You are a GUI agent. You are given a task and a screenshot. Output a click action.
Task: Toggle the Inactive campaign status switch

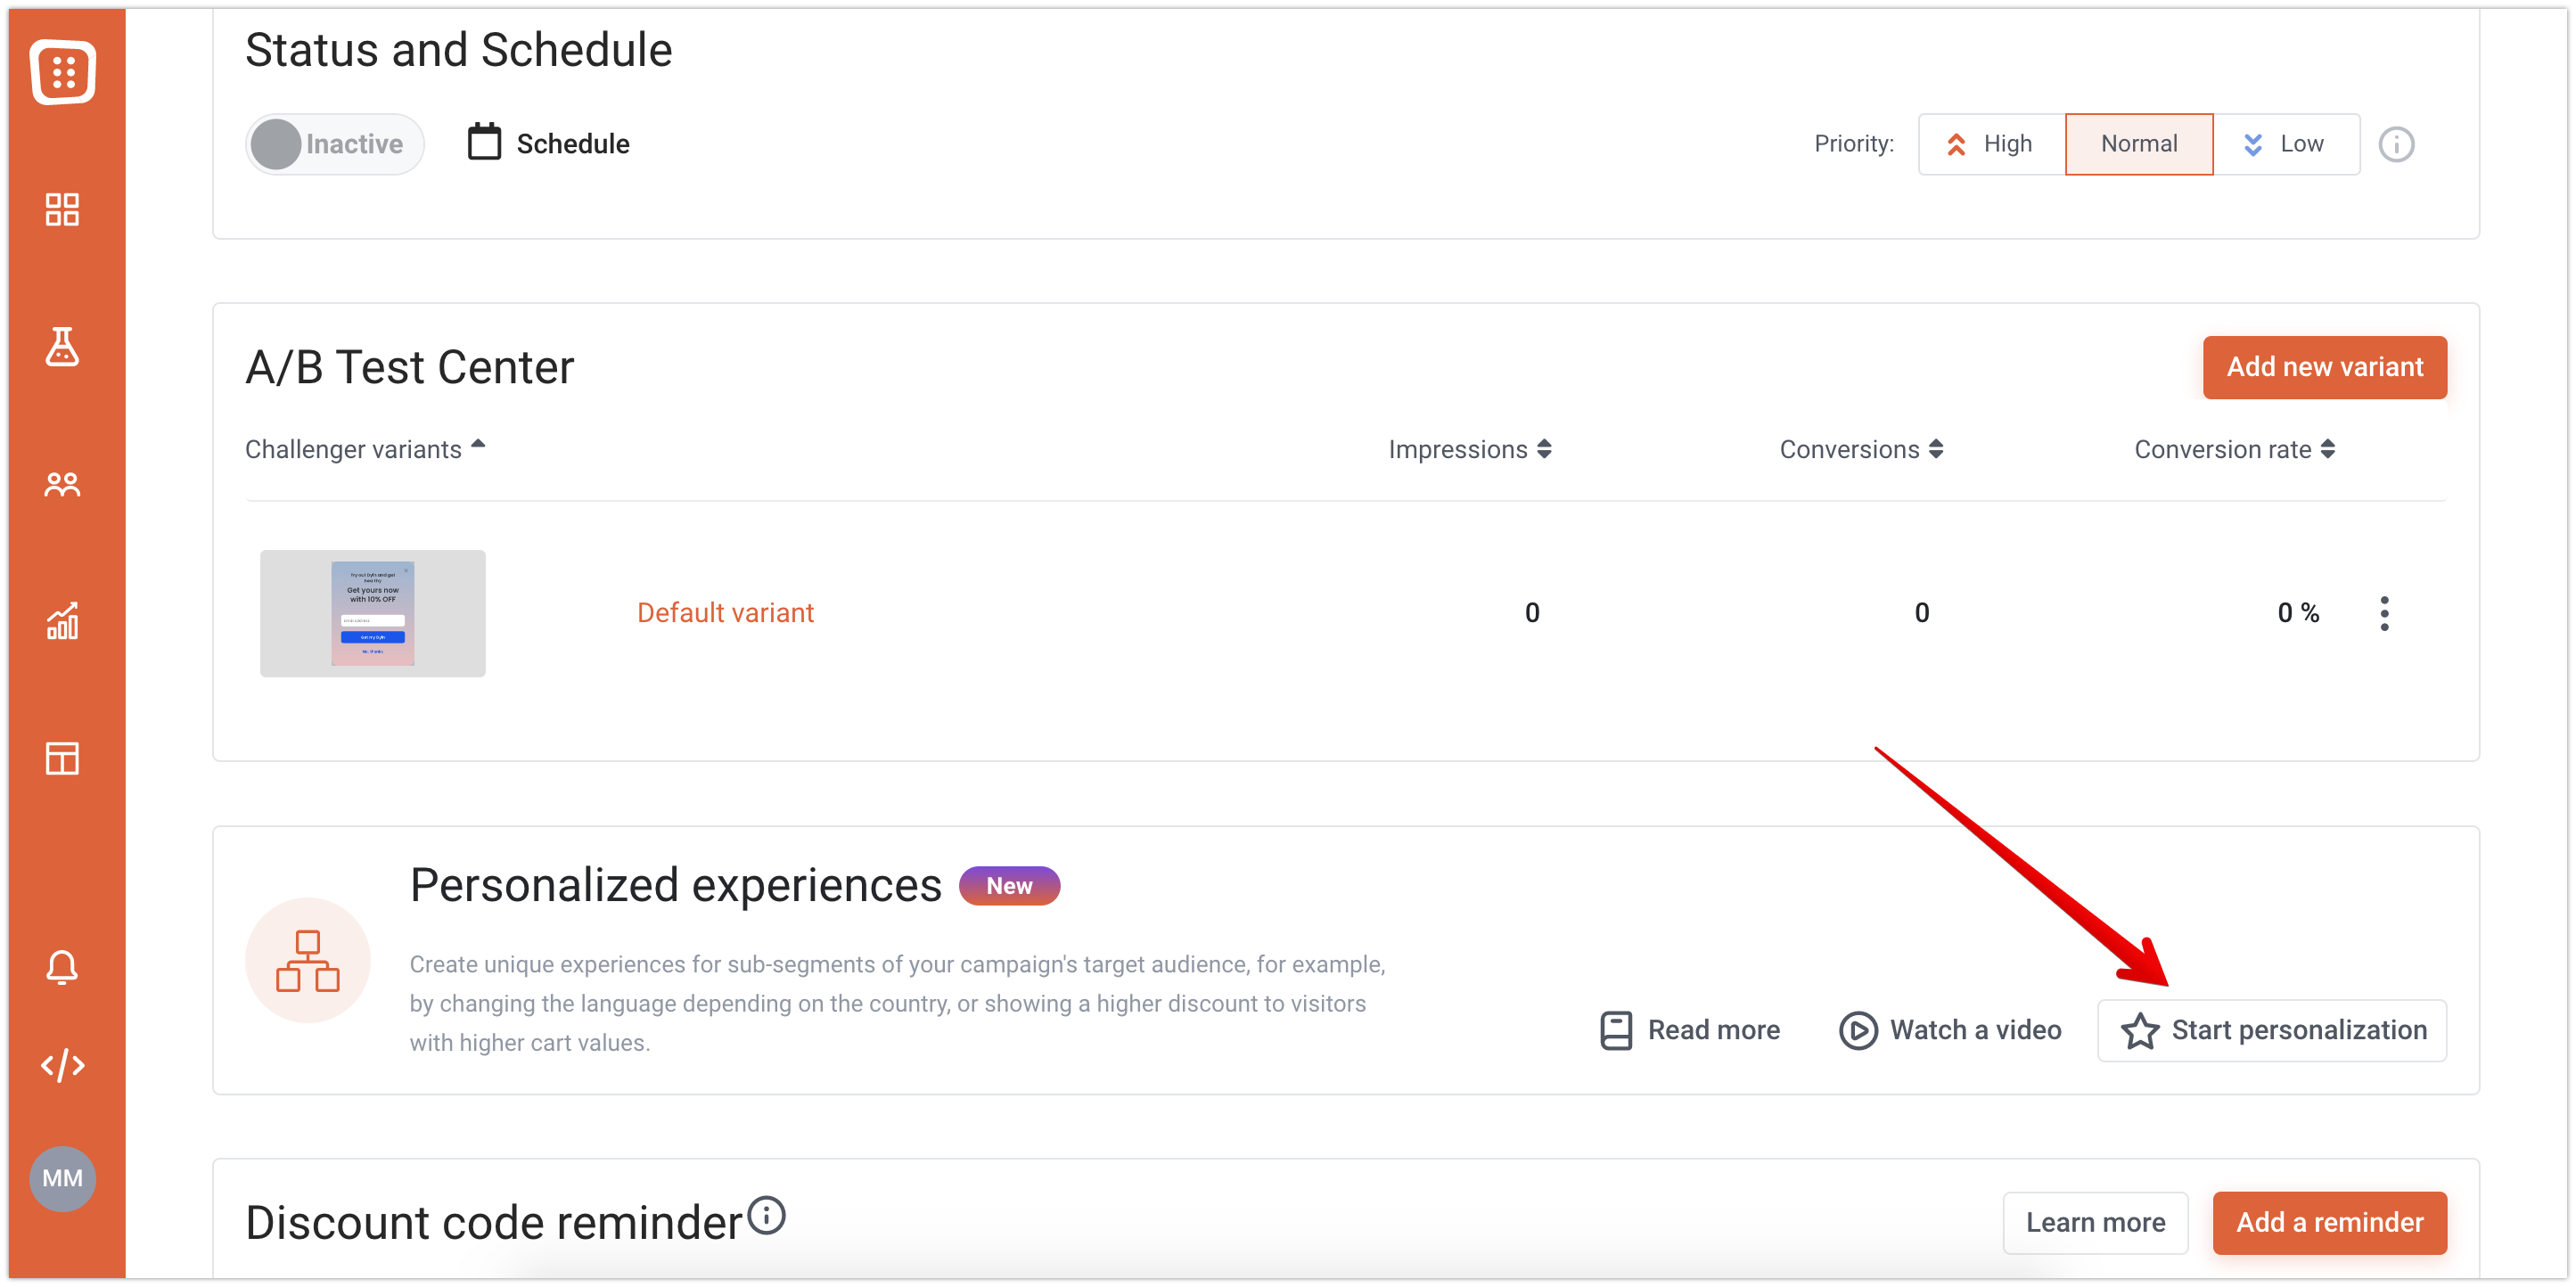[x=335, y=144]
